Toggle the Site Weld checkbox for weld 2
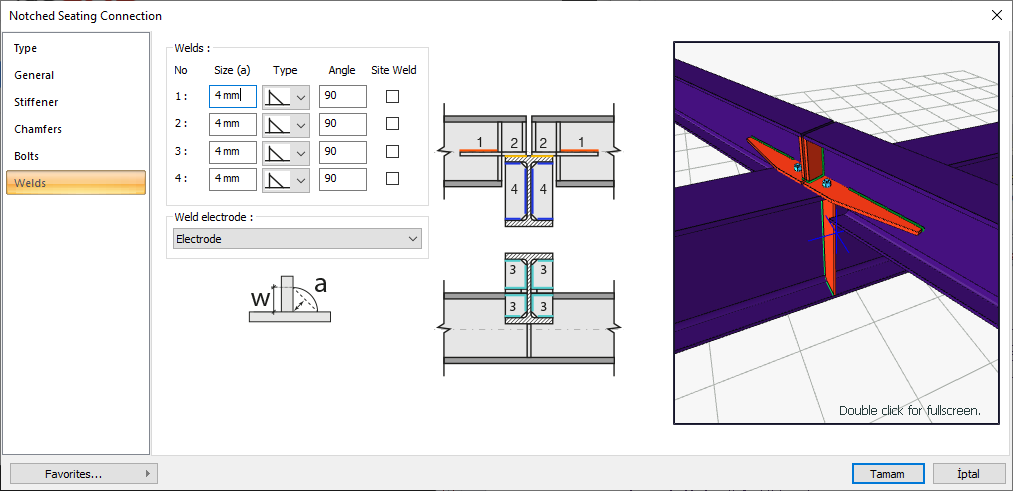This screenshot has width=1013, height=491. (392, 124)
